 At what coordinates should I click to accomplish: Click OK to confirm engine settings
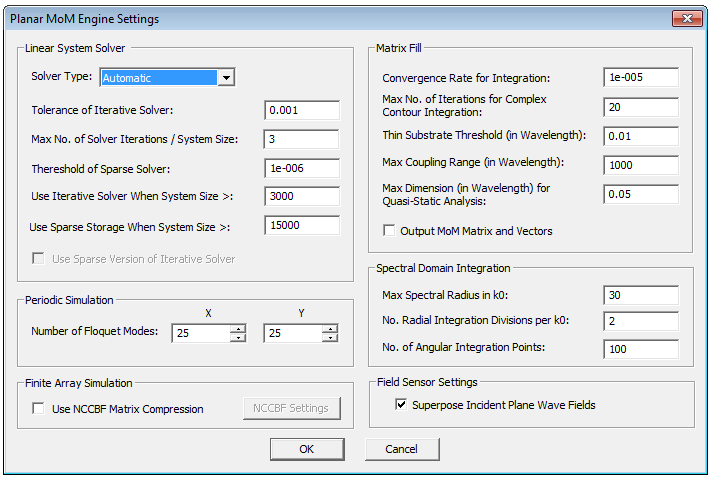[x=307, y=449]
